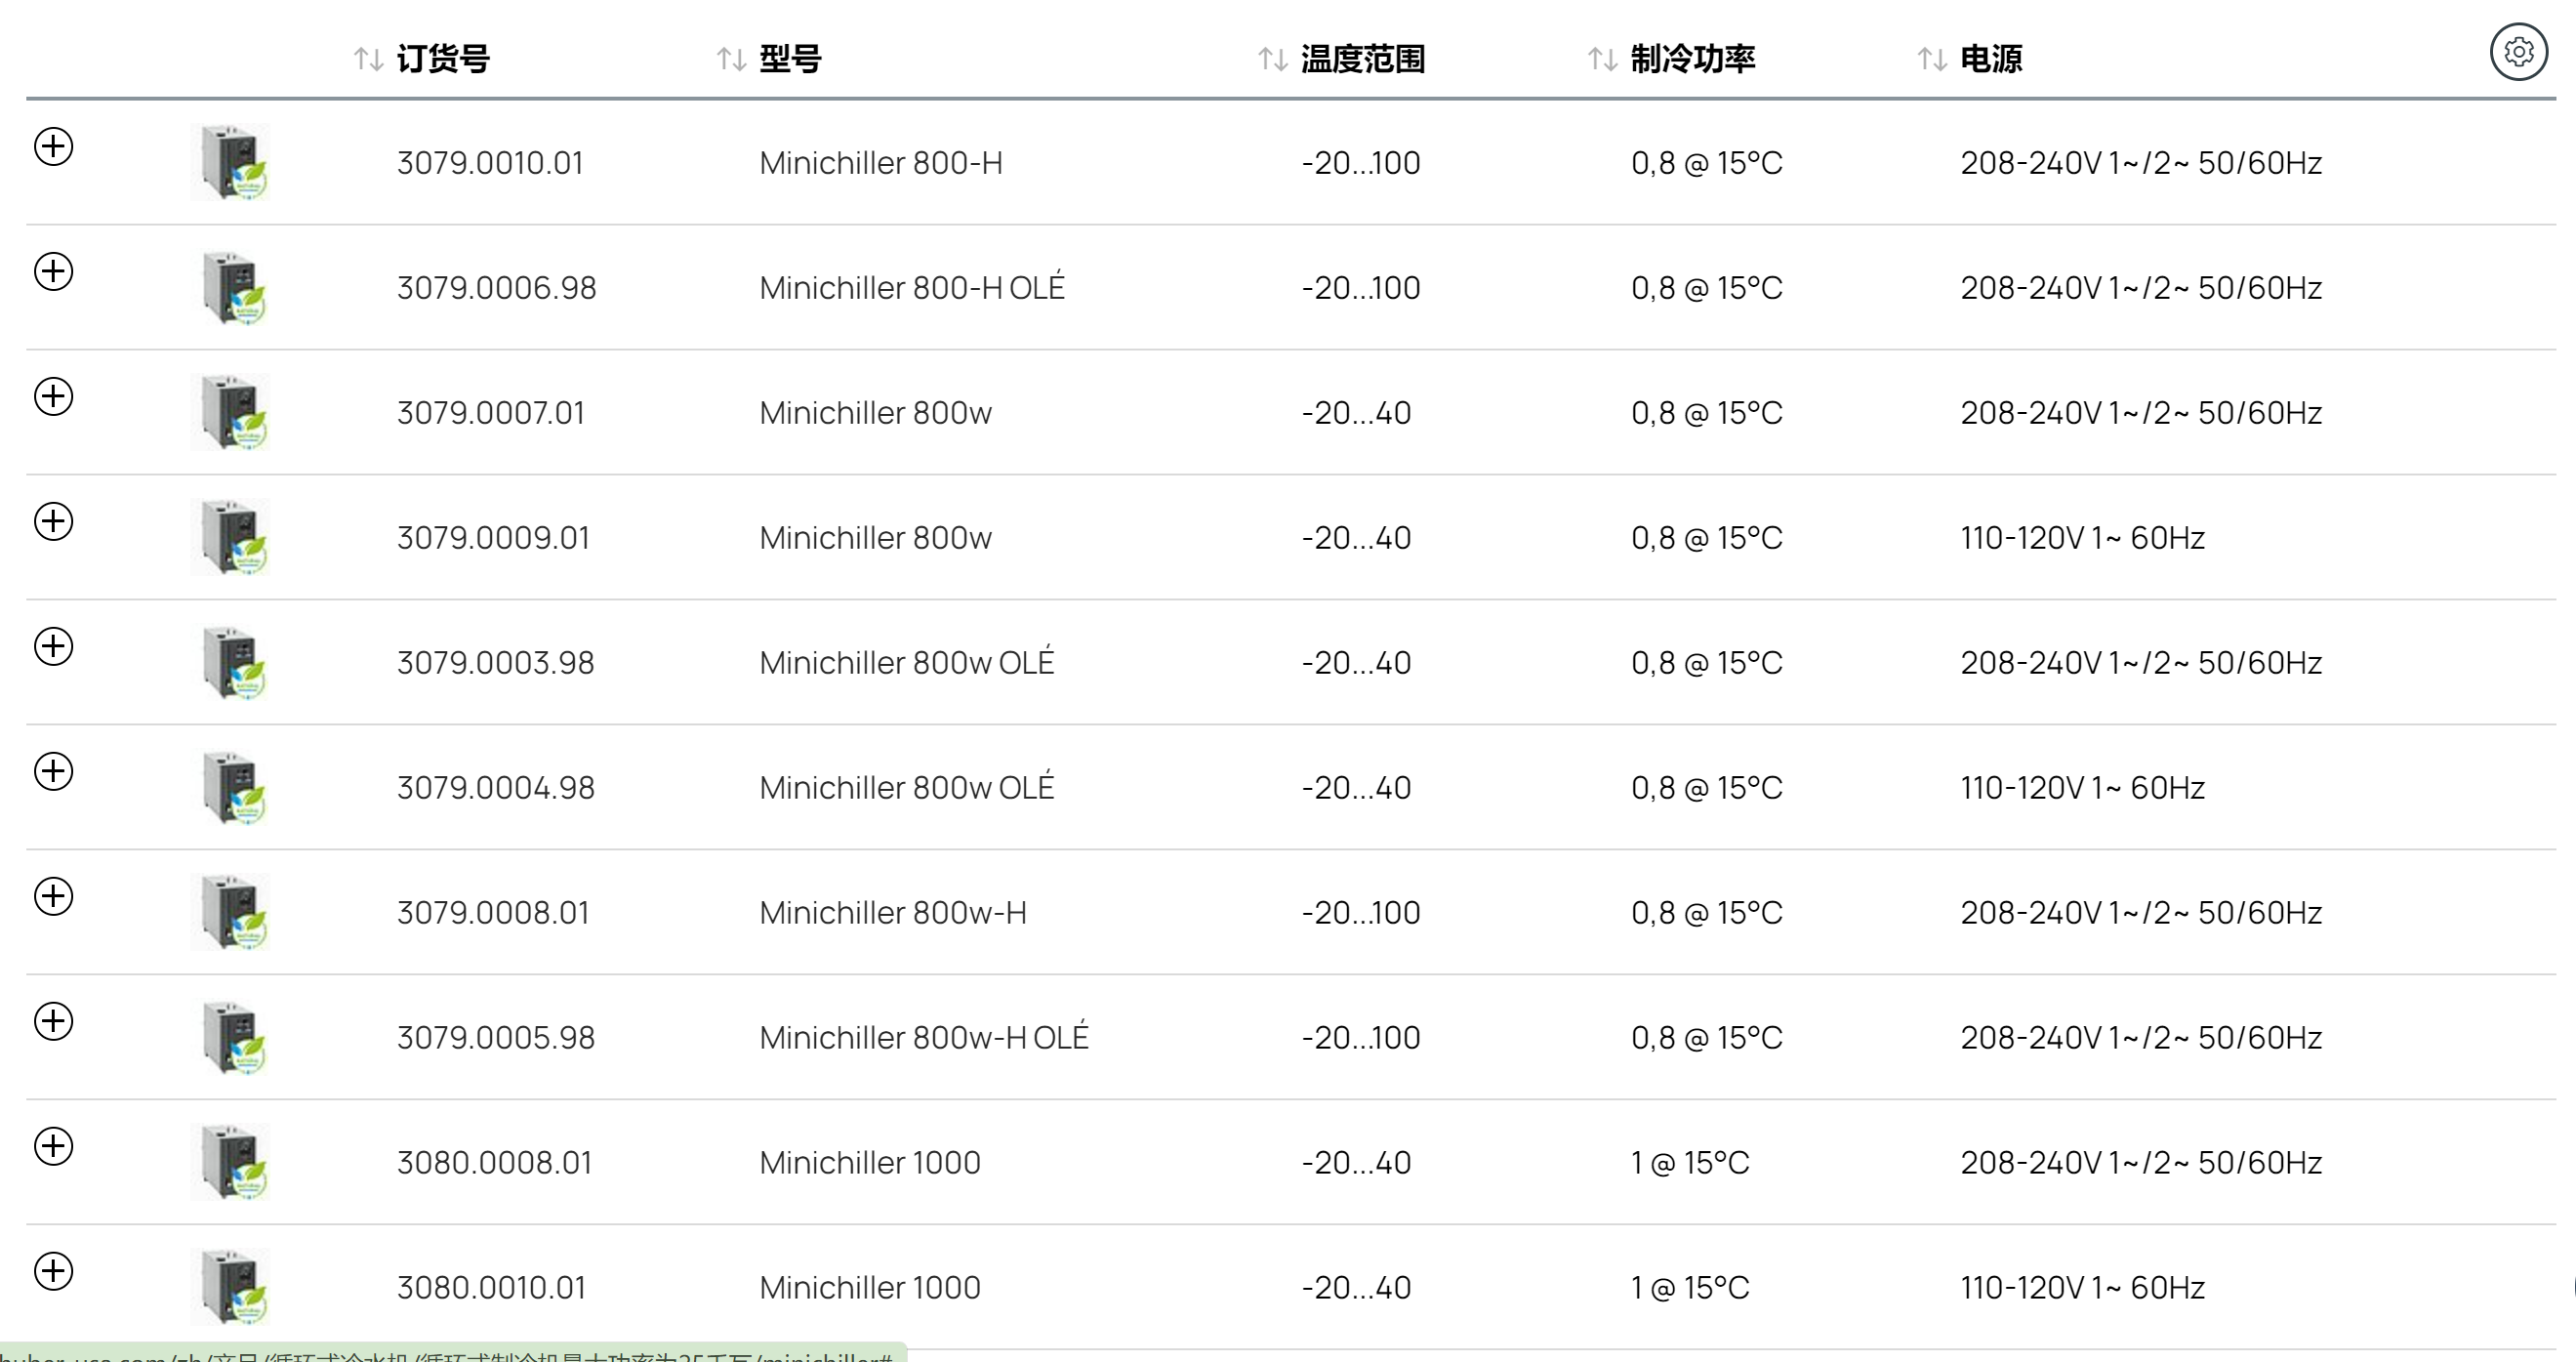Click Minichiller 1000 in row 3080.0010.01

pos(870,1288)
